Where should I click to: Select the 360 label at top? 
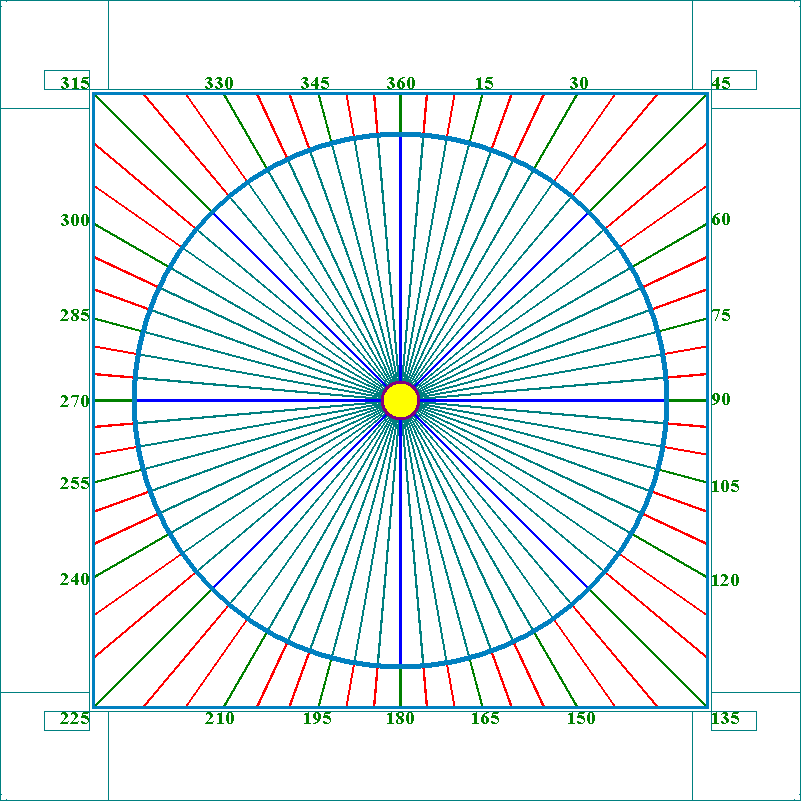400,83
